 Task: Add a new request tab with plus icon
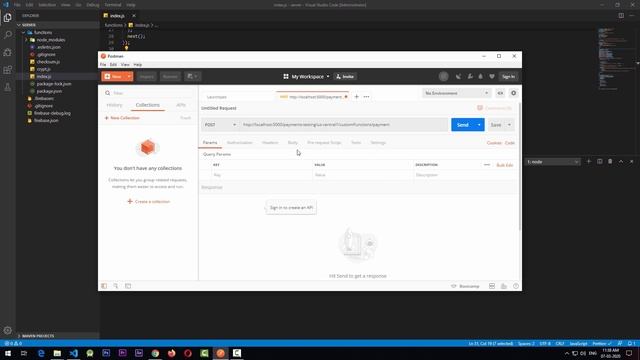click(356, 97)
